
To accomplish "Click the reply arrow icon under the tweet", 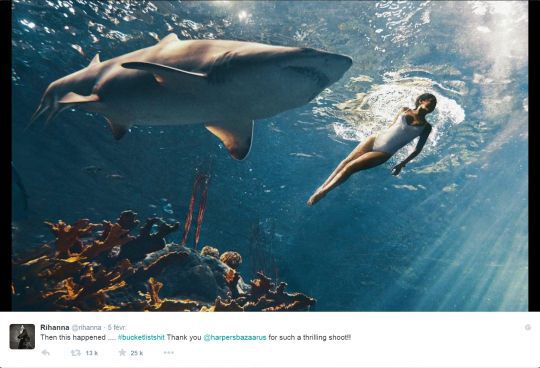I will 45,353.
